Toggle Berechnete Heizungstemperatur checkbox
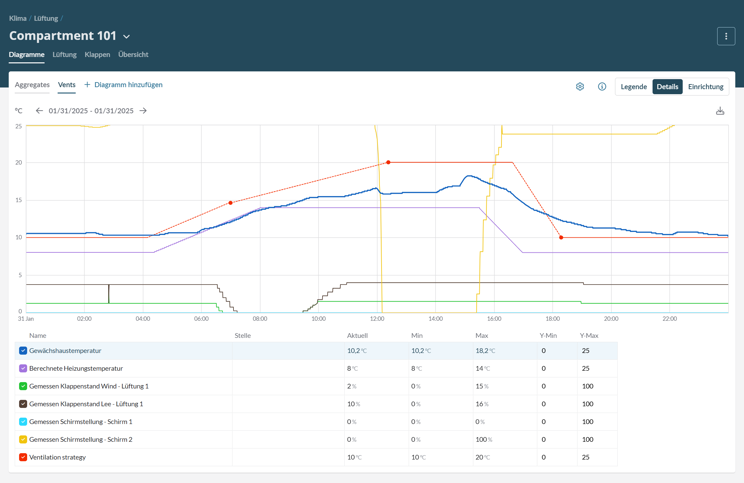The width and height of the screenshot is (744, 483). (23, 369)
